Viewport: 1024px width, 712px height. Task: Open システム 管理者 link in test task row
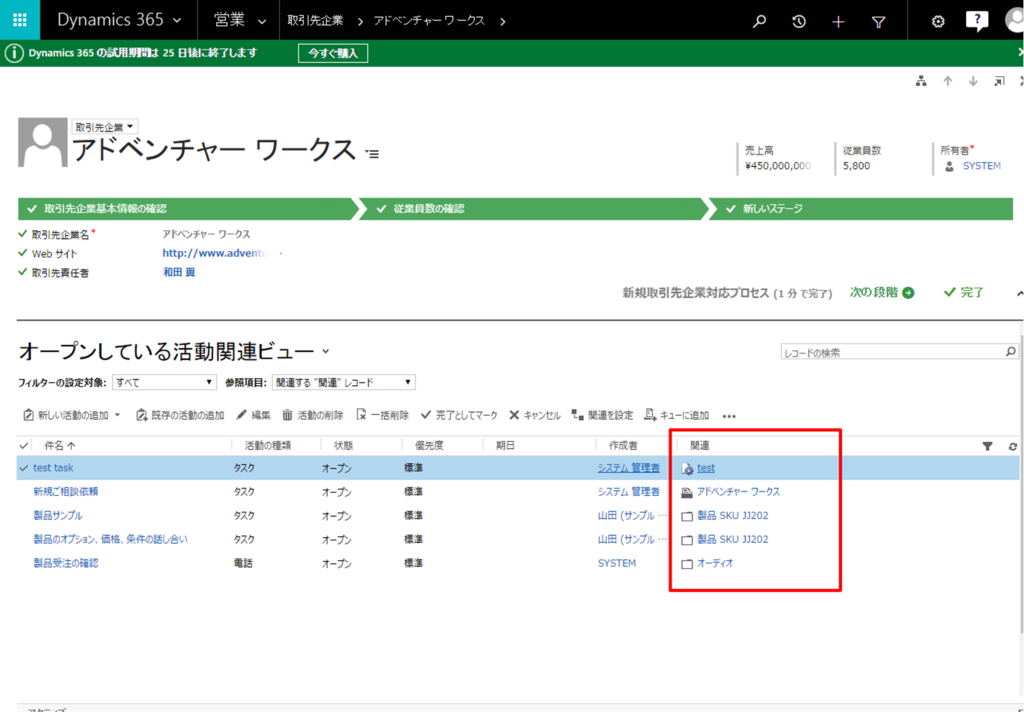[x=628, y=468]
